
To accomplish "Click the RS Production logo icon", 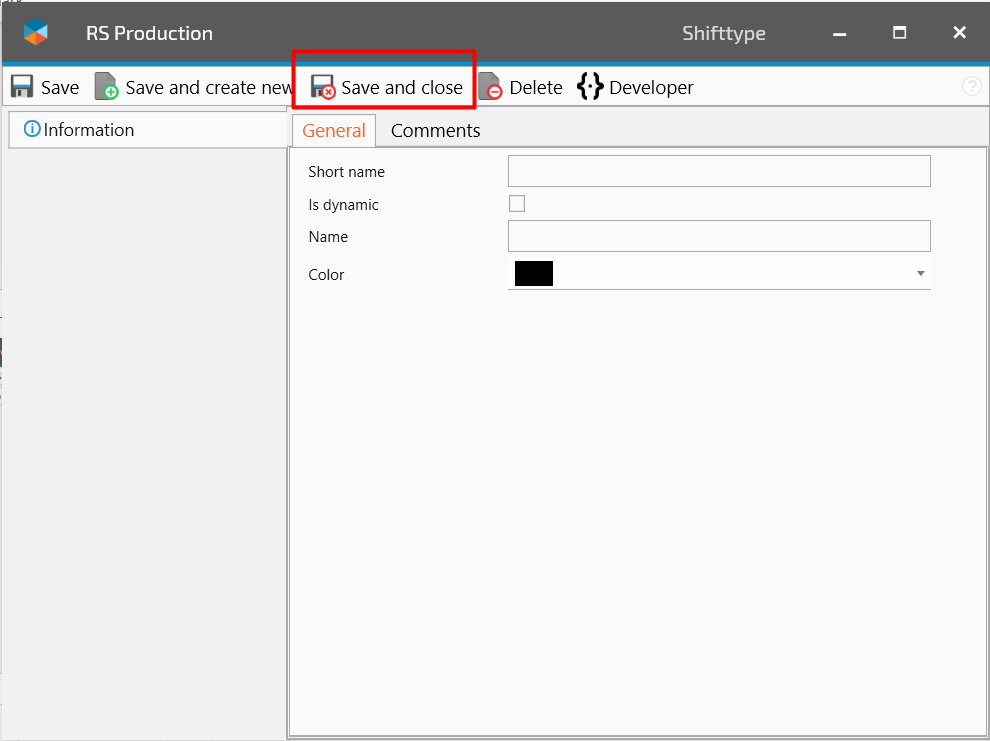I will [x=36, y=33].
